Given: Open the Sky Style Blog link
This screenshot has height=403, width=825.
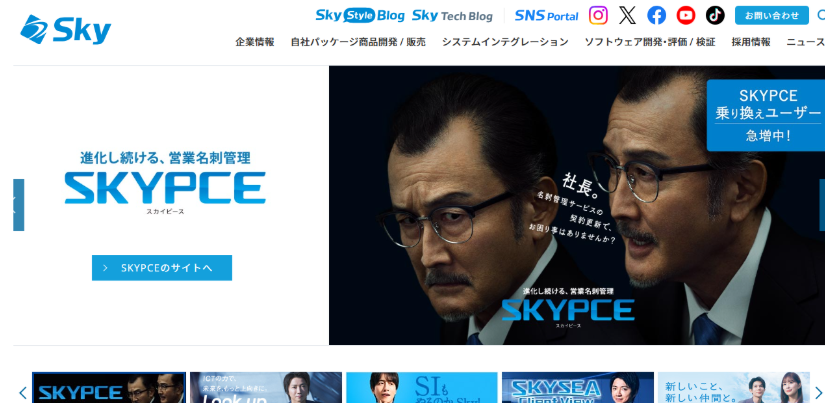Looking at the screenshot, I should point(360,16).
